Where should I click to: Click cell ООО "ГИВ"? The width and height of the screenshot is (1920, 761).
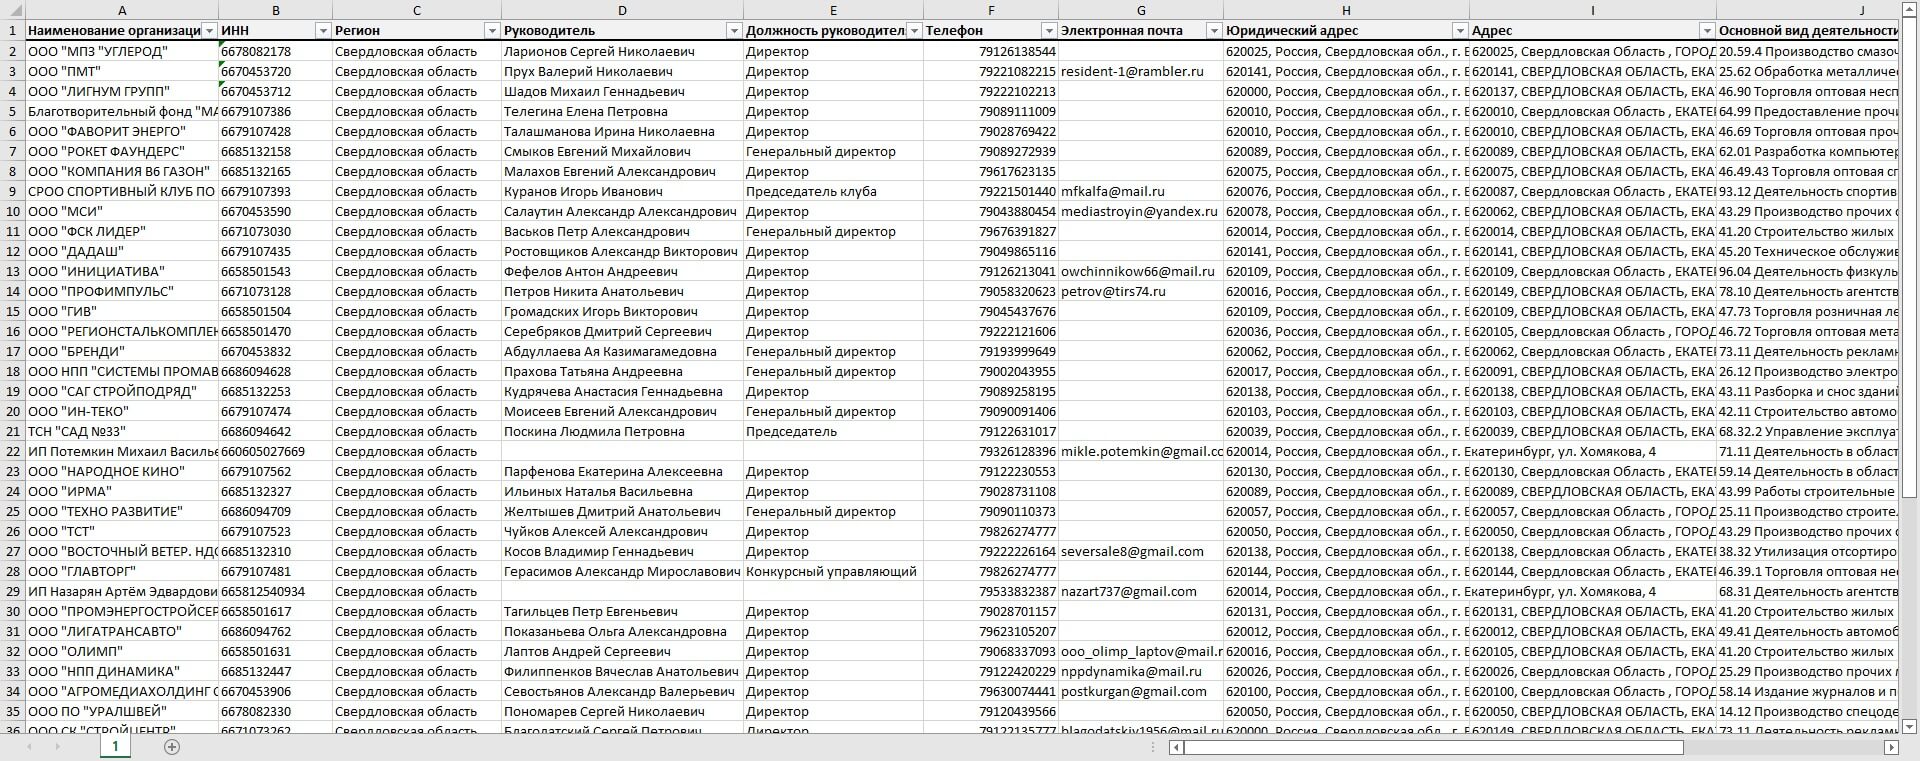(121, 311)
